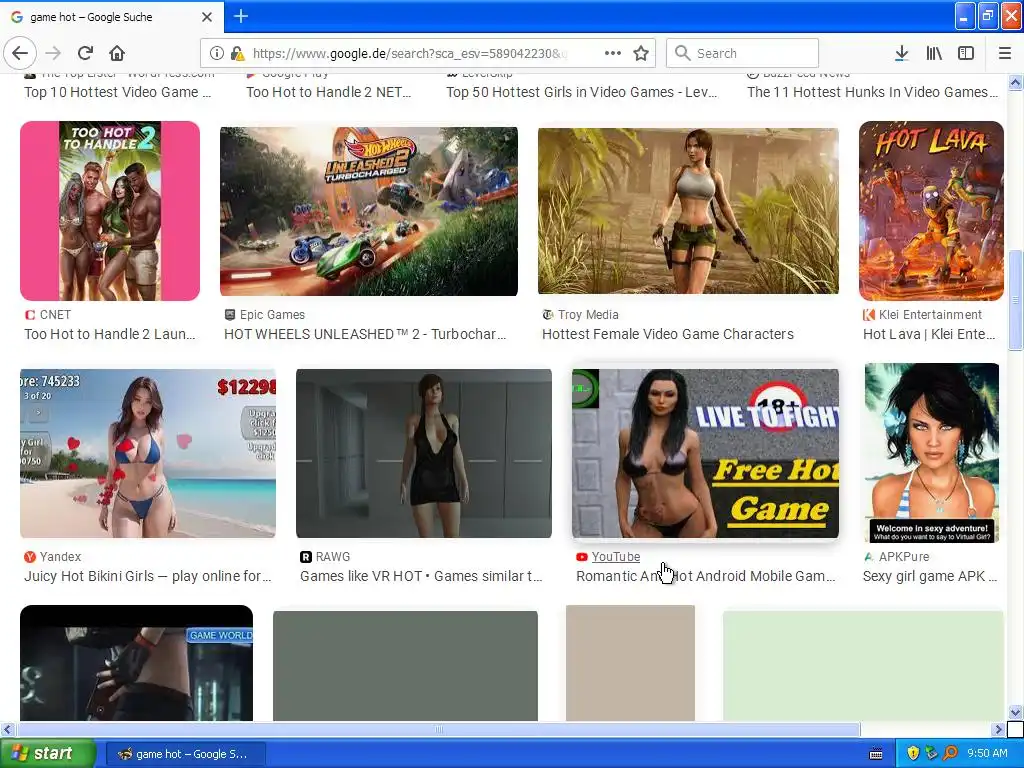
Task: Show site information icon in address bar
Action: [217, 54]
